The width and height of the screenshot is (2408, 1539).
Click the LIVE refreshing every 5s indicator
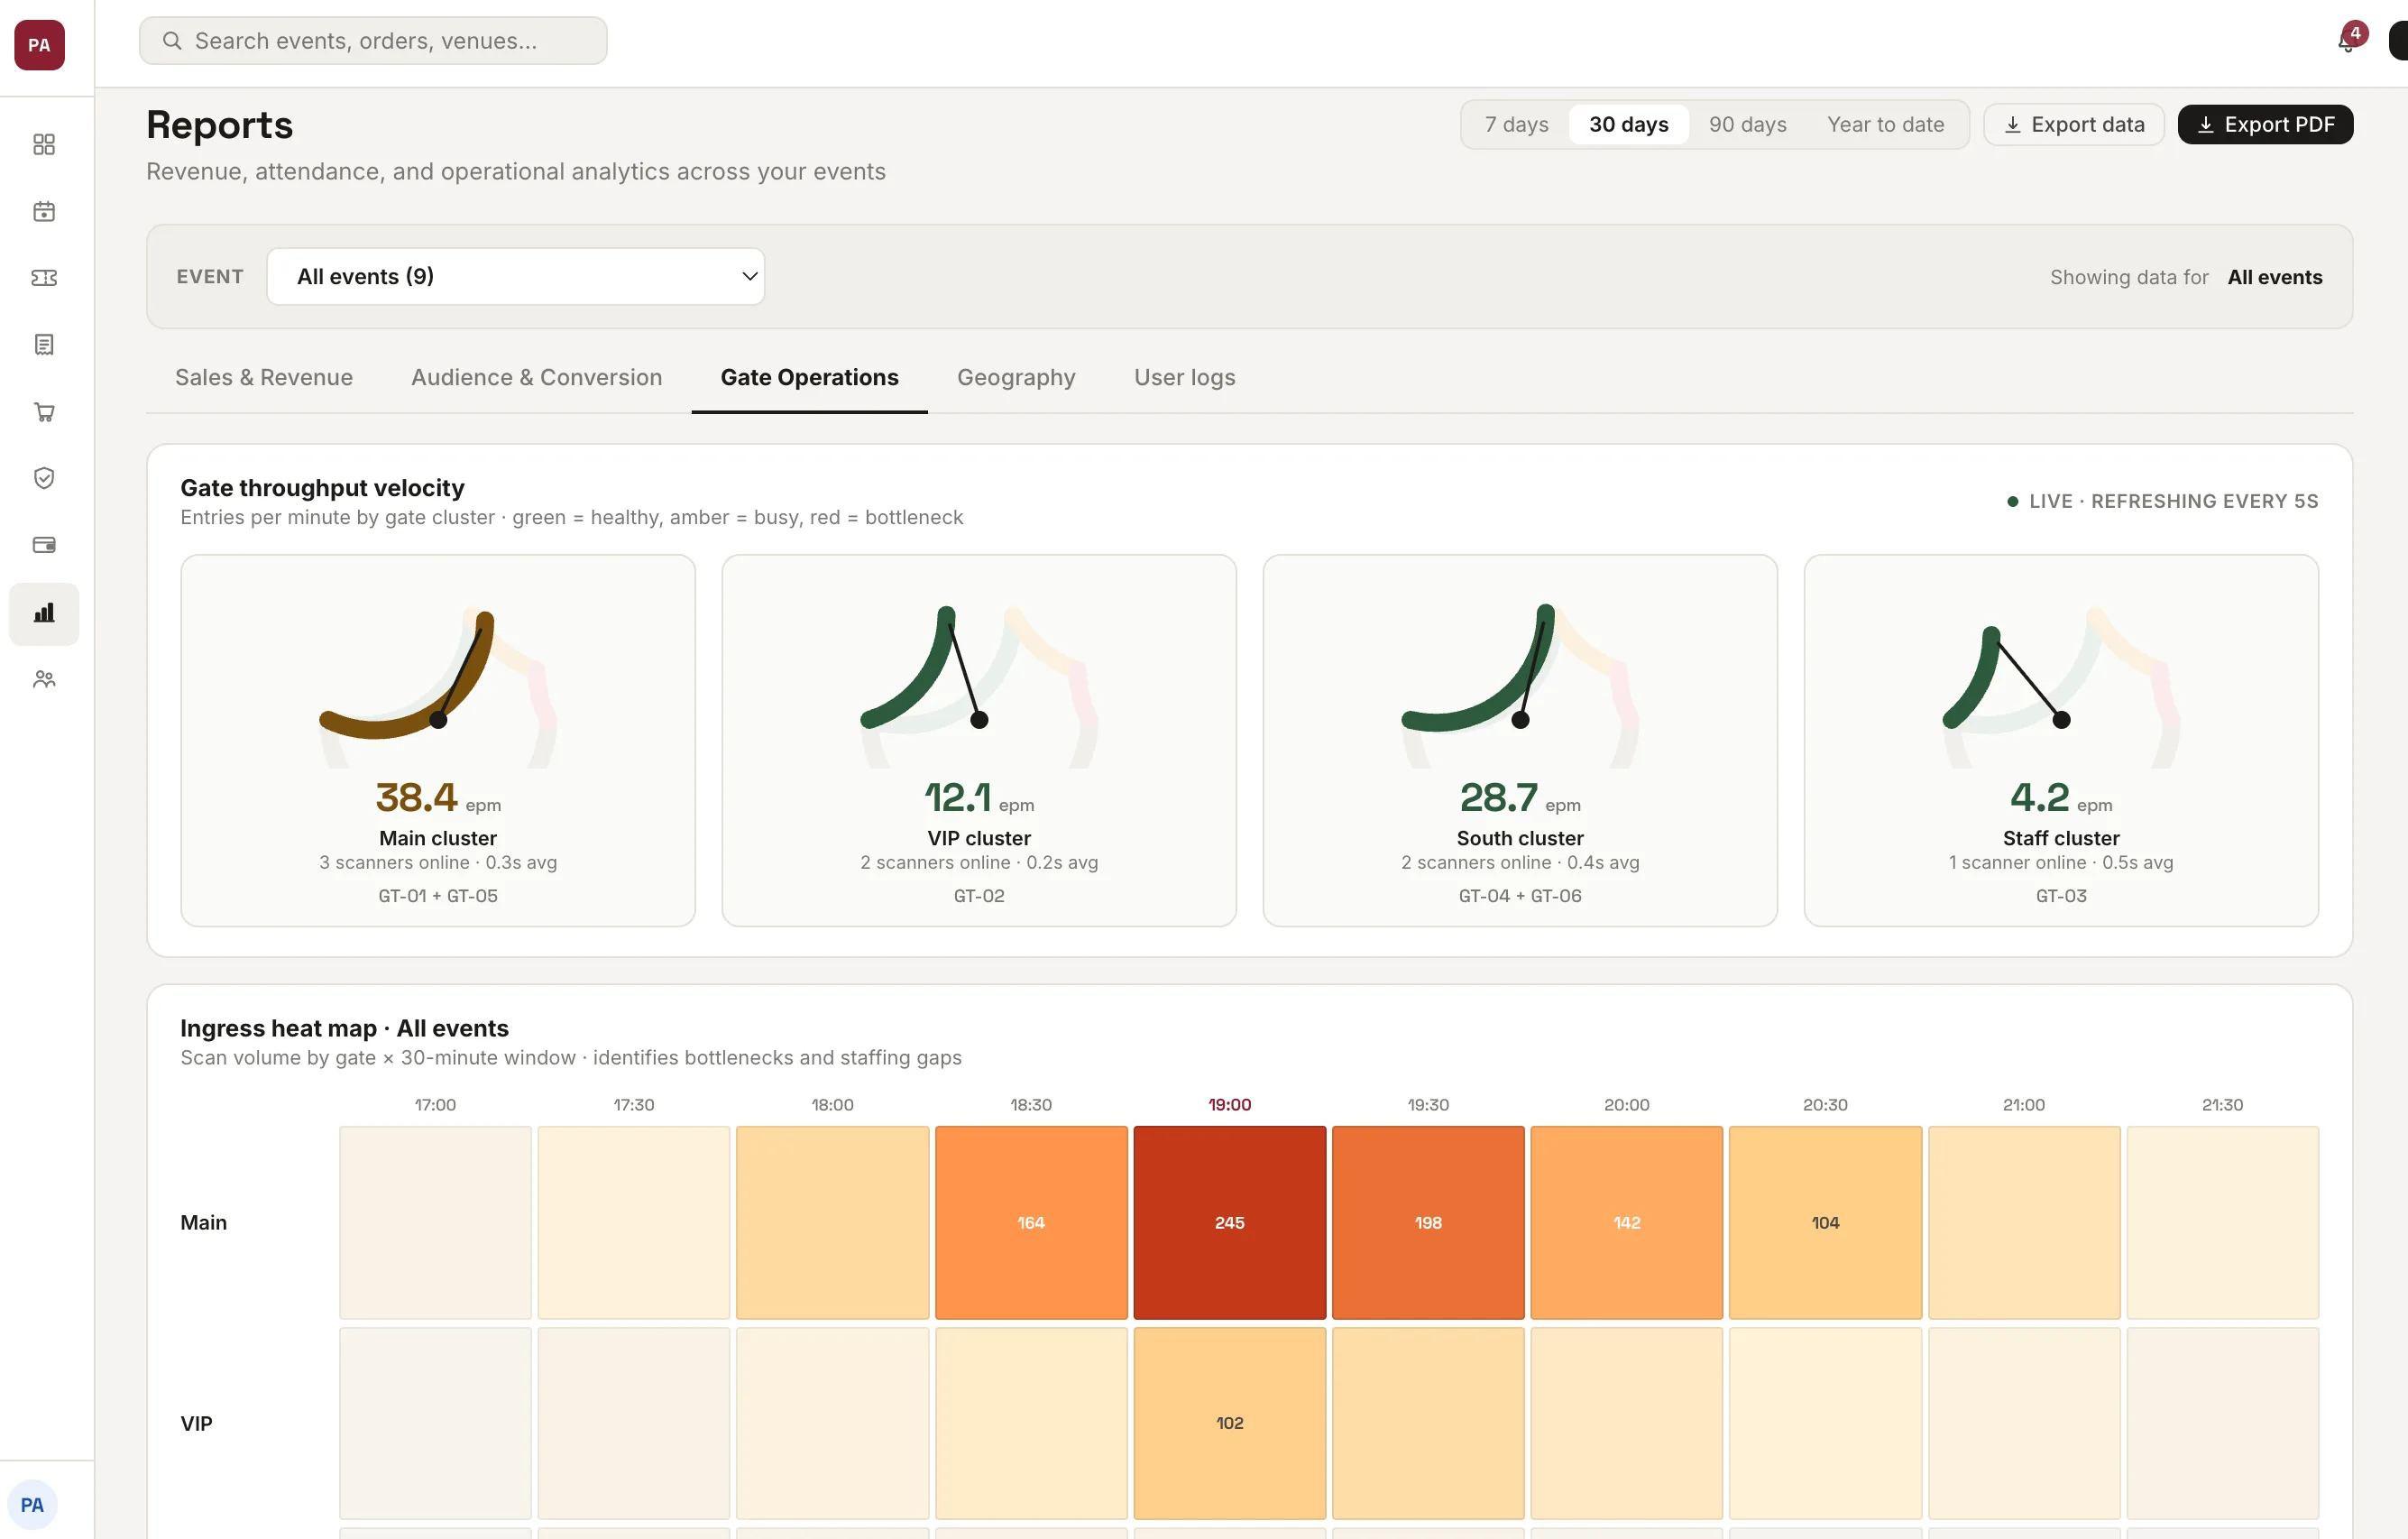[x=2162, y=501]
